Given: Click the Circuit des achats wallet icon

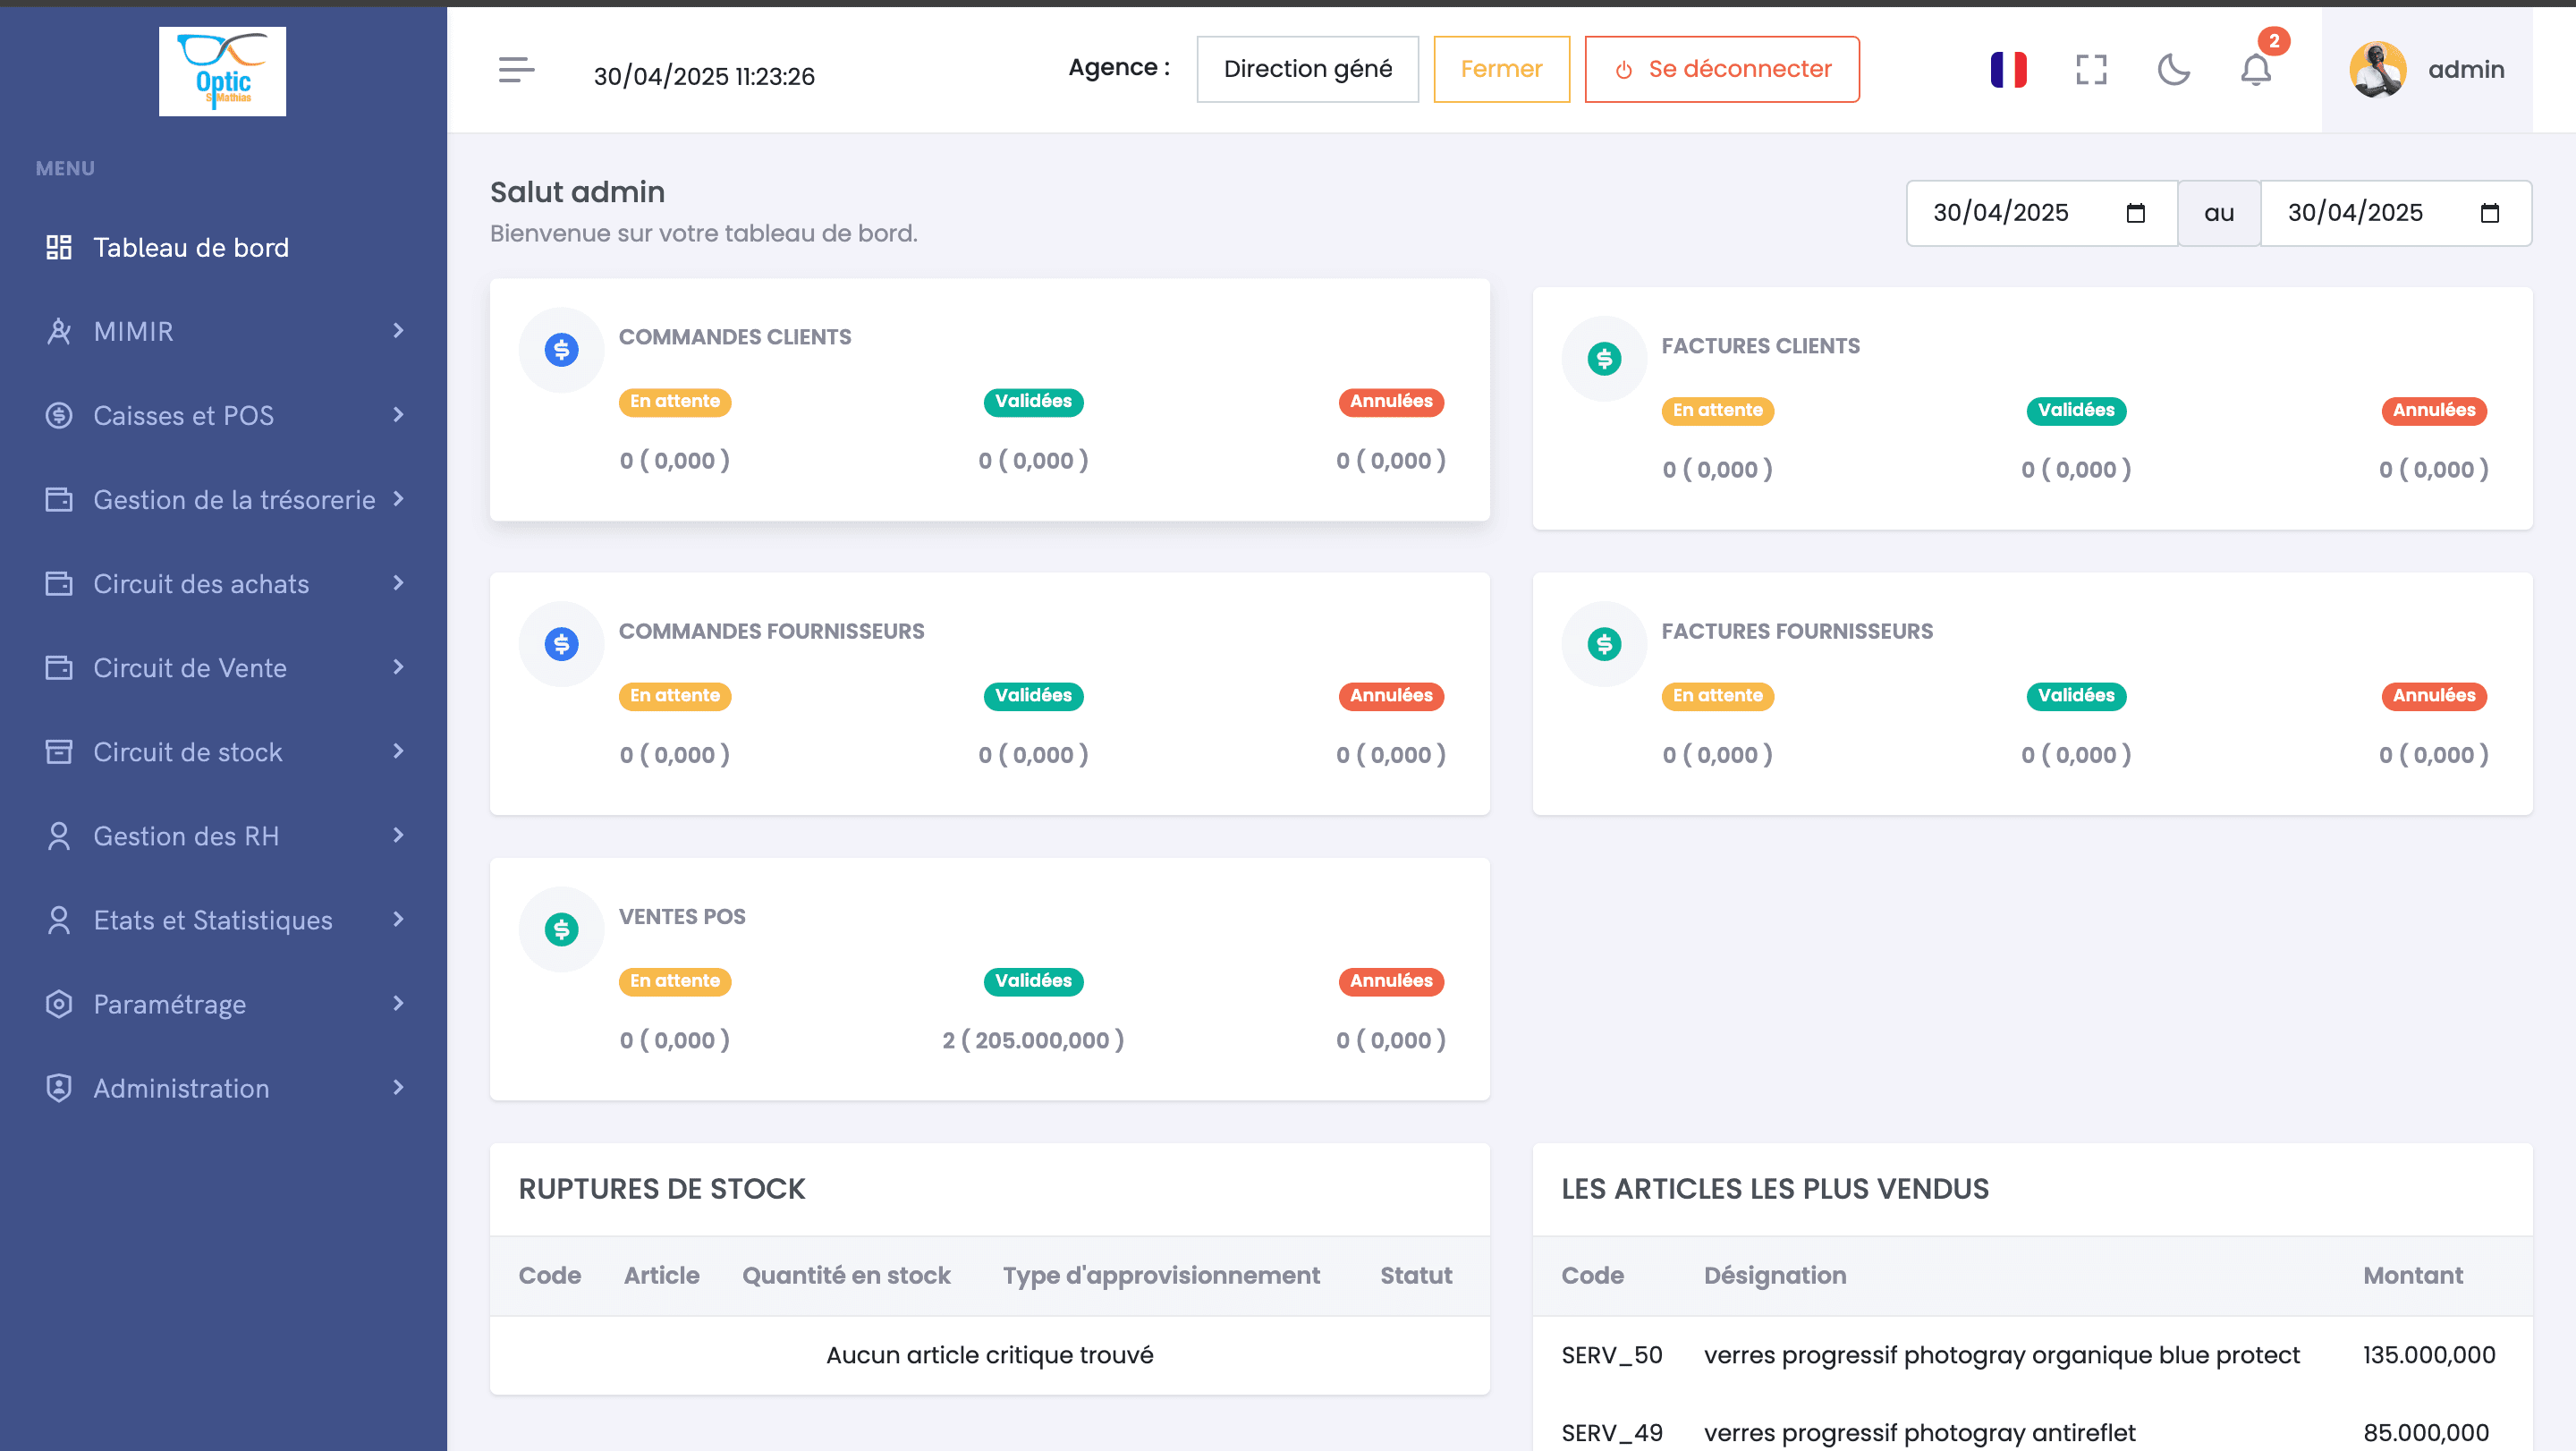Looking at the screenshot, I should pos(59,583).
